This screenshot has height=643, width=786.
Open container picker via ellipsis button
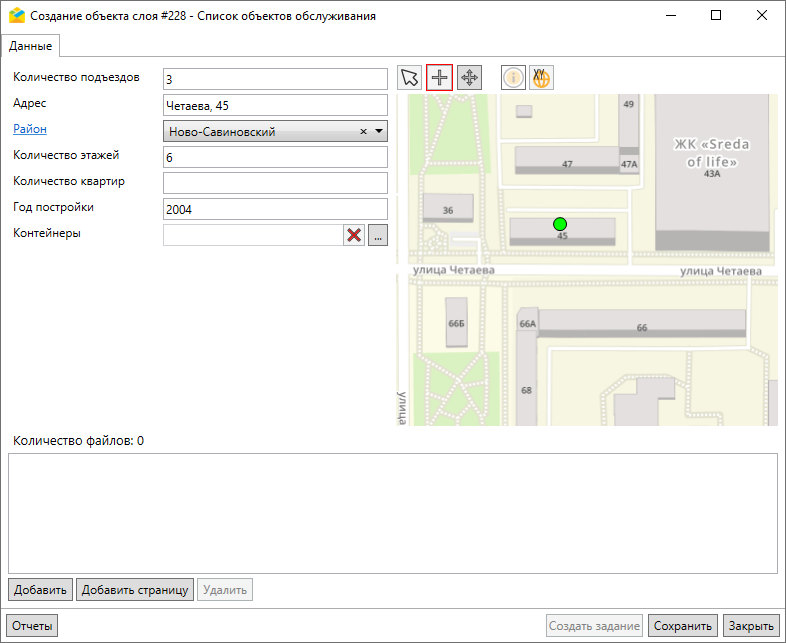click(377, 235)
